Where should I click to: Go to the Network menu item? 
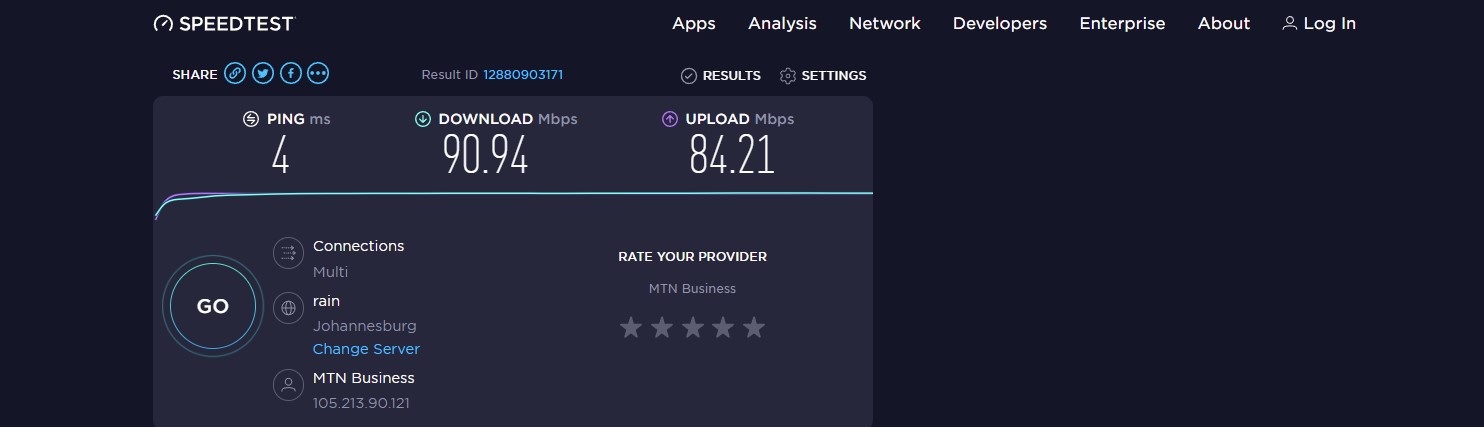pos(885,23)
